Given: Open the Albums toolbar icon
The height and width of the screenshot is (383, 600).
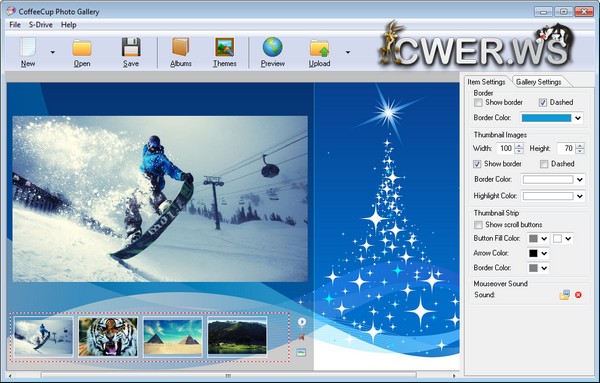Looking at the screenshot, I should pyautogui.click(x=181, y=47).
